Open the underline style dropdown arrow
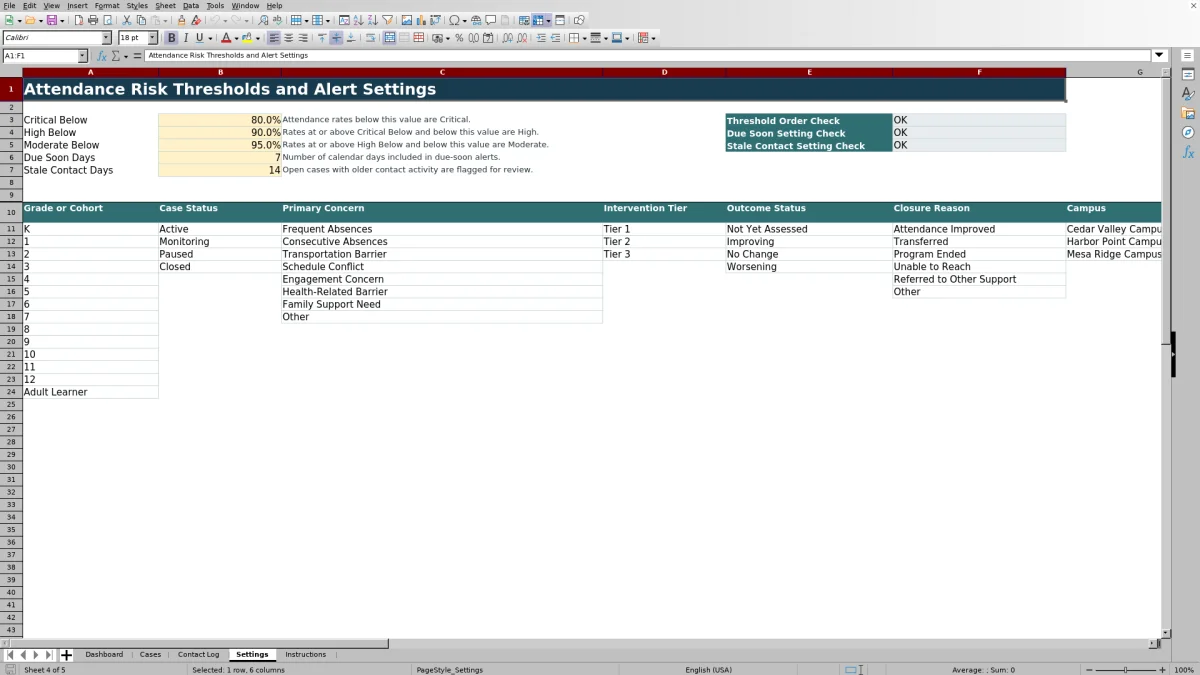 point(210,38)
